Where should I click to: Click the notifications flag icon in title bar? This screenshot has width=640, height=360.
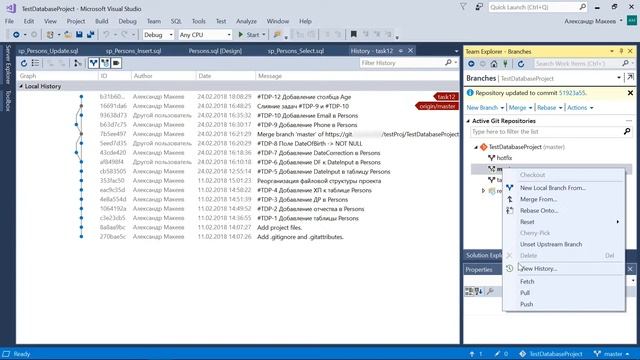pyautogui.click(x=463, y=7)
